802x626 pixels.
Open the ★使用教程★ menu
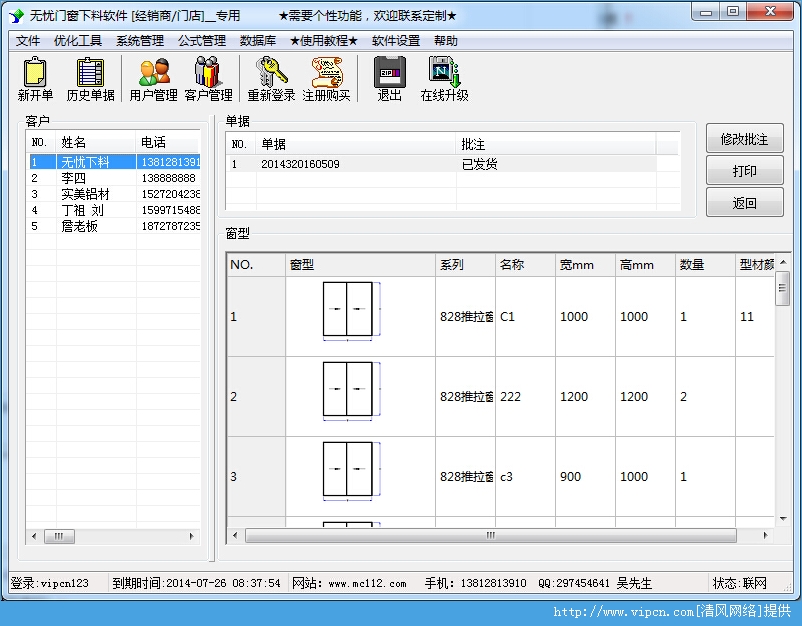[x=324, y=41]
